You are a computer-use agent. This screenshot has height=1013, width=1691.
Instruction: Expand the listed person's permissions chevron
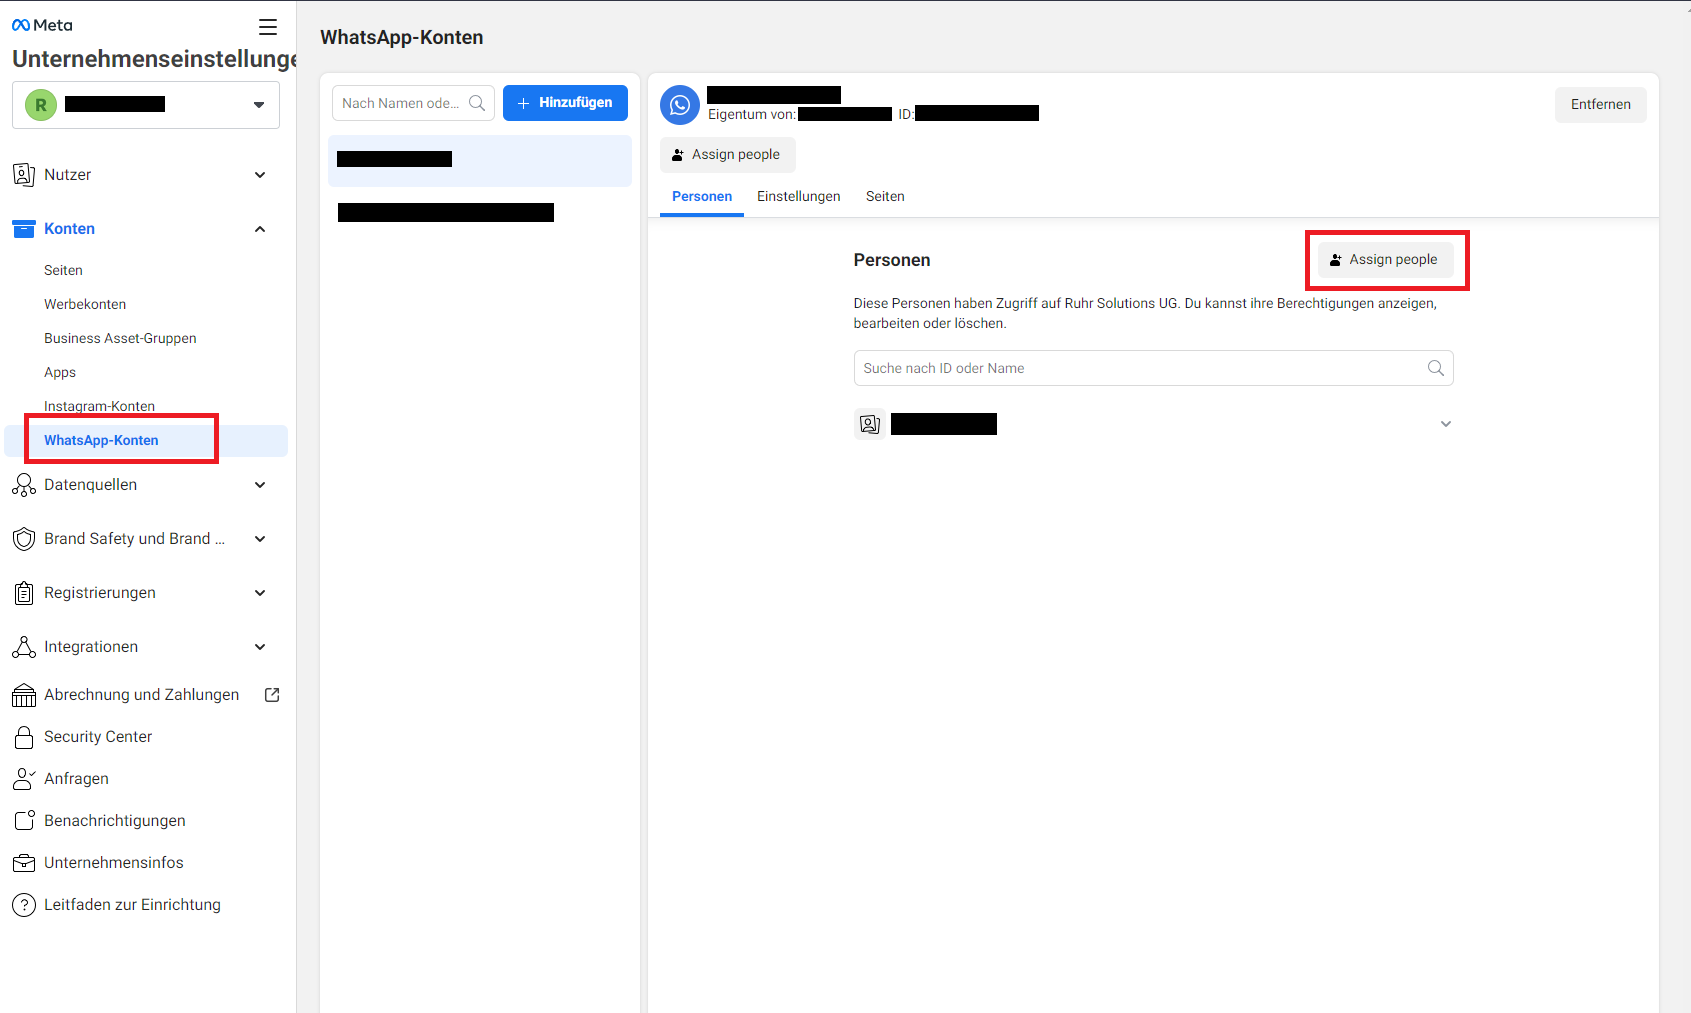click(1445, 424)
